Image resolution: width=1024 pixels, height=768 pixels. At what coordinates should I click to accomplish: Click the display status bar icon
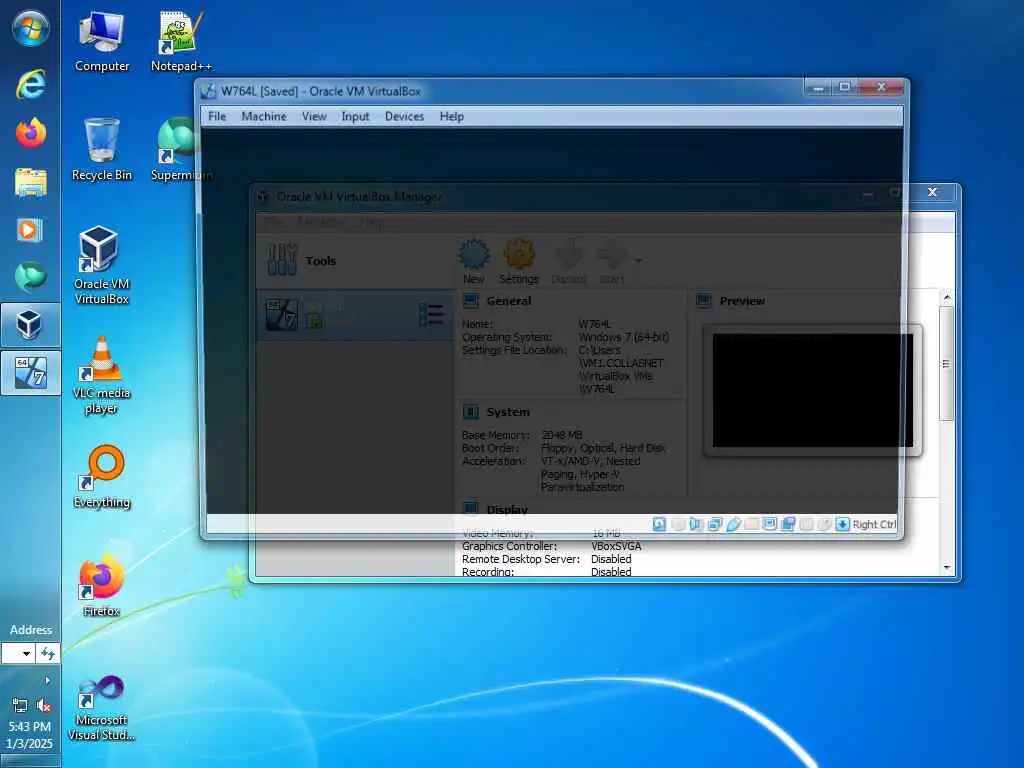point(770,524)
